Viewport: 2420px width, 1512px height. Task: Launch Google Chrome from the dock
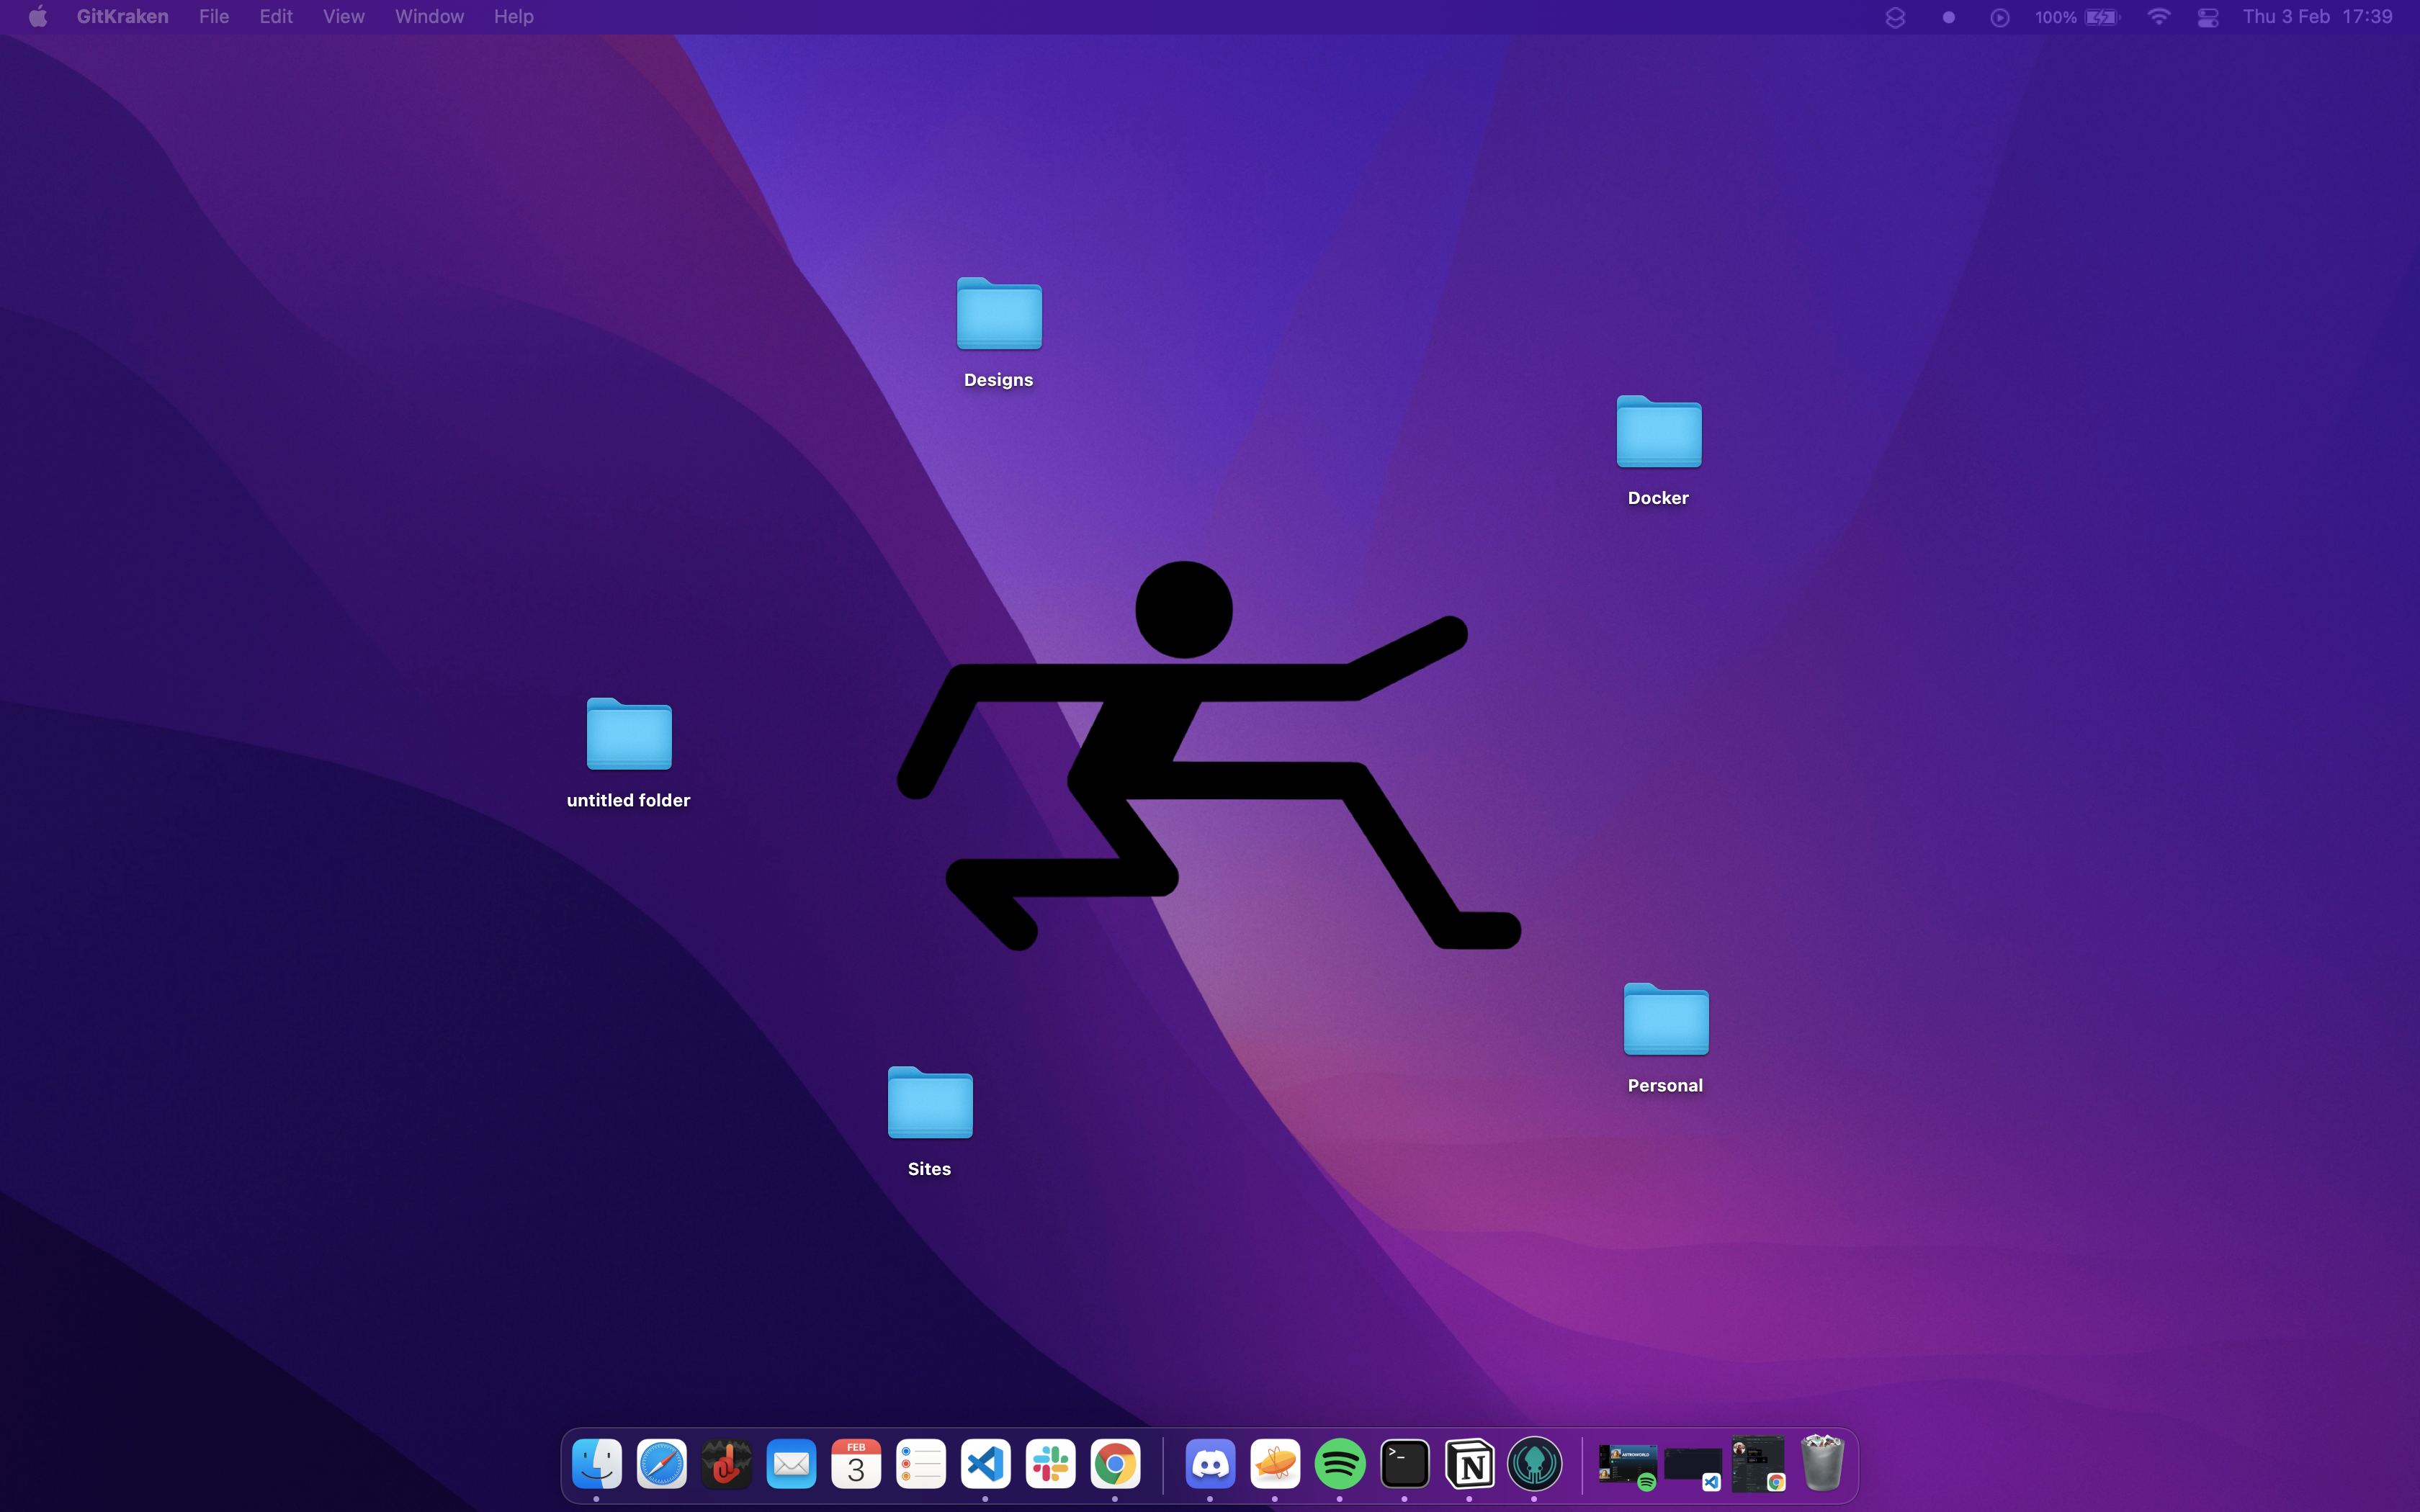tap(1115, 1464)
